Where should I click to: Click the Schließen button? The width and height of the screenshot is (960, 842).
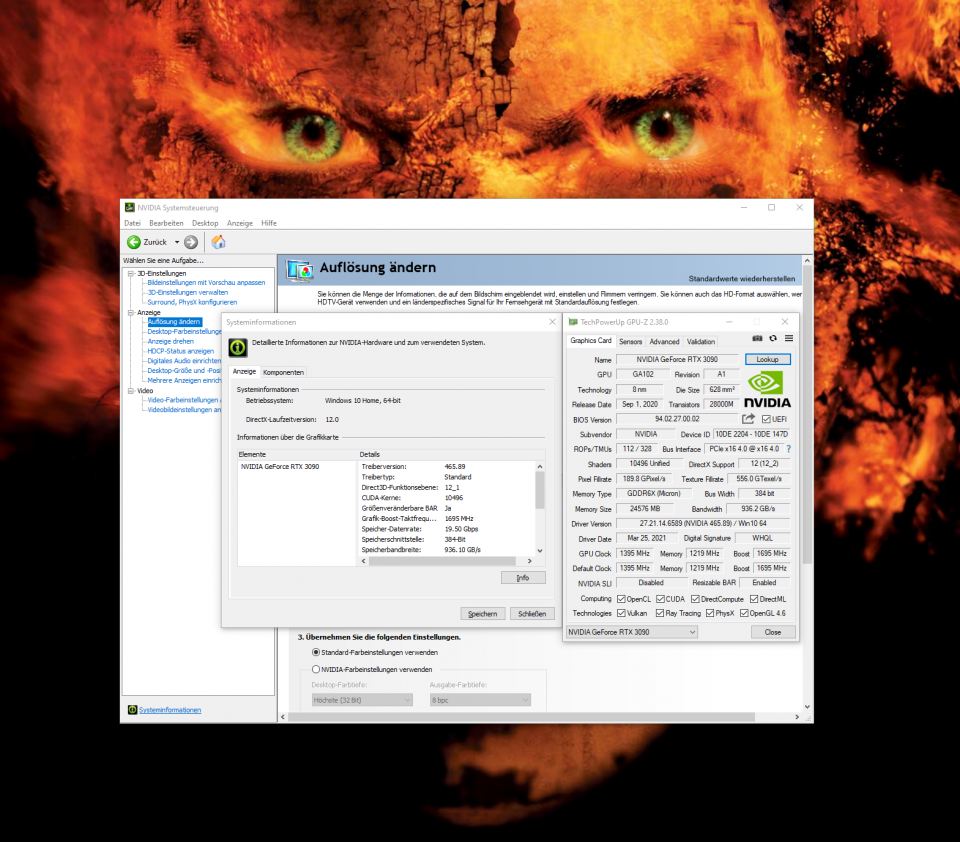pyautogui.click(x=532, y=614)
